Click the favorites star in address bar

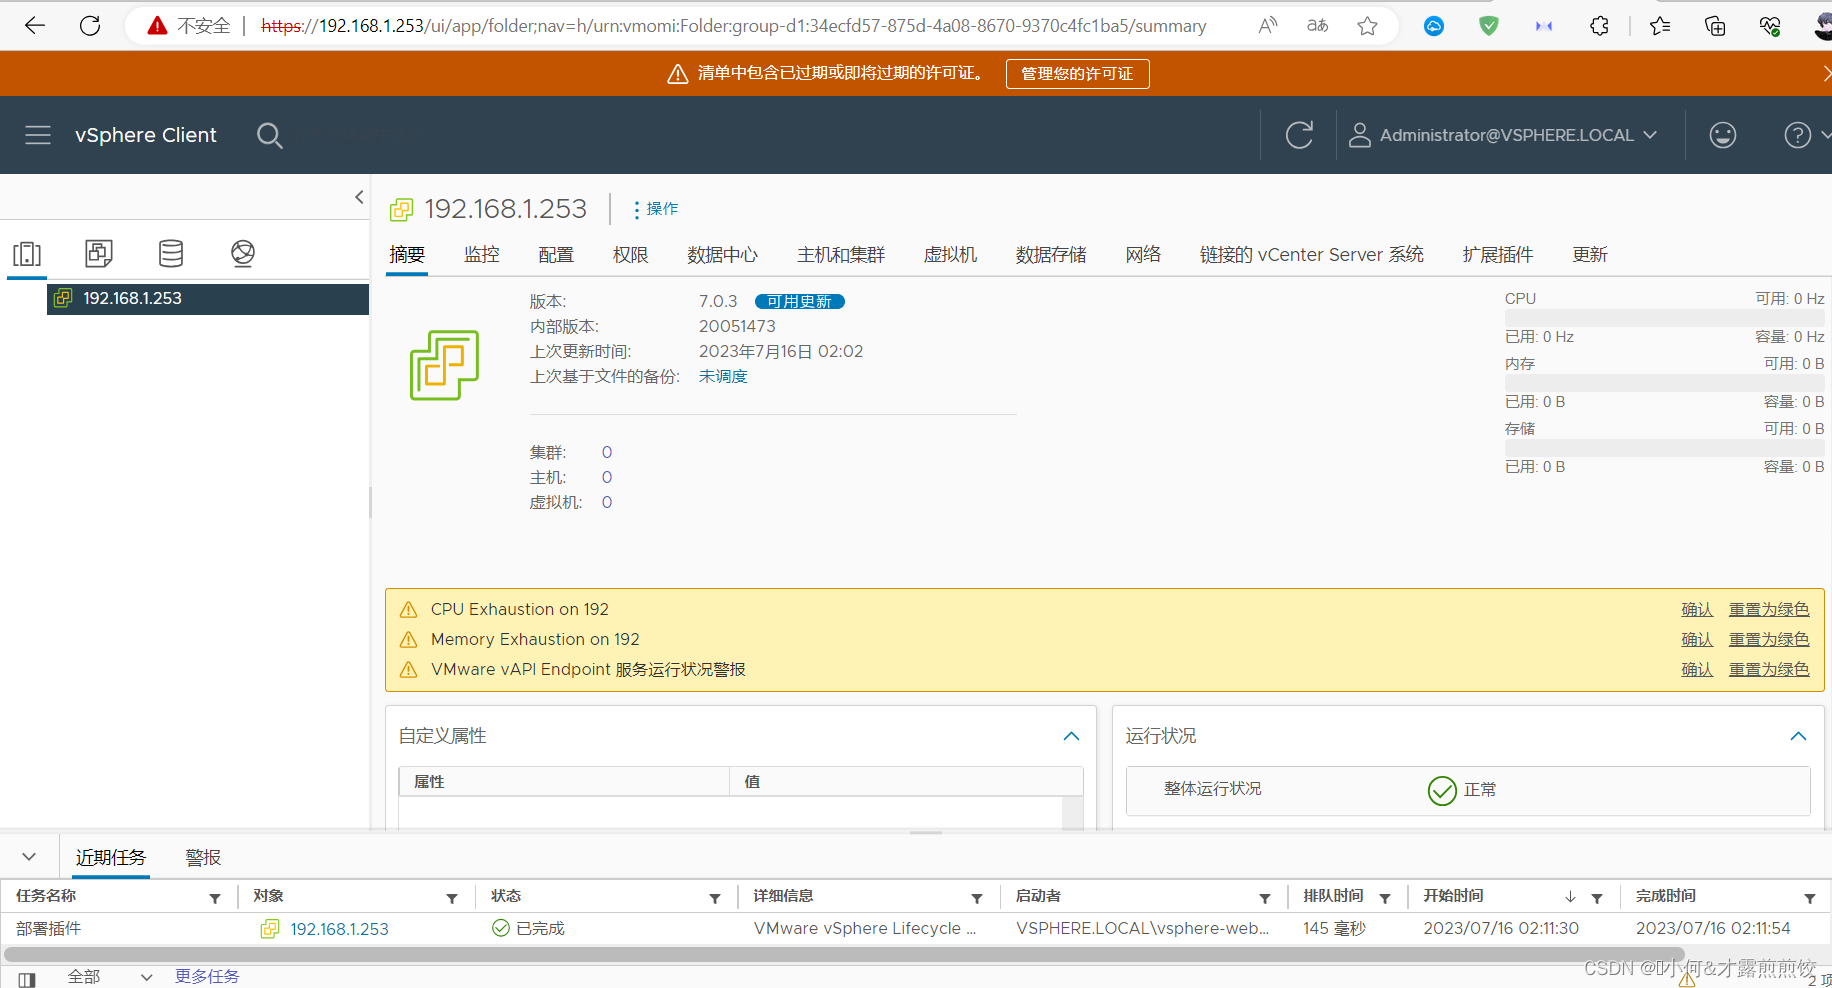click(x=1368, y=26)
